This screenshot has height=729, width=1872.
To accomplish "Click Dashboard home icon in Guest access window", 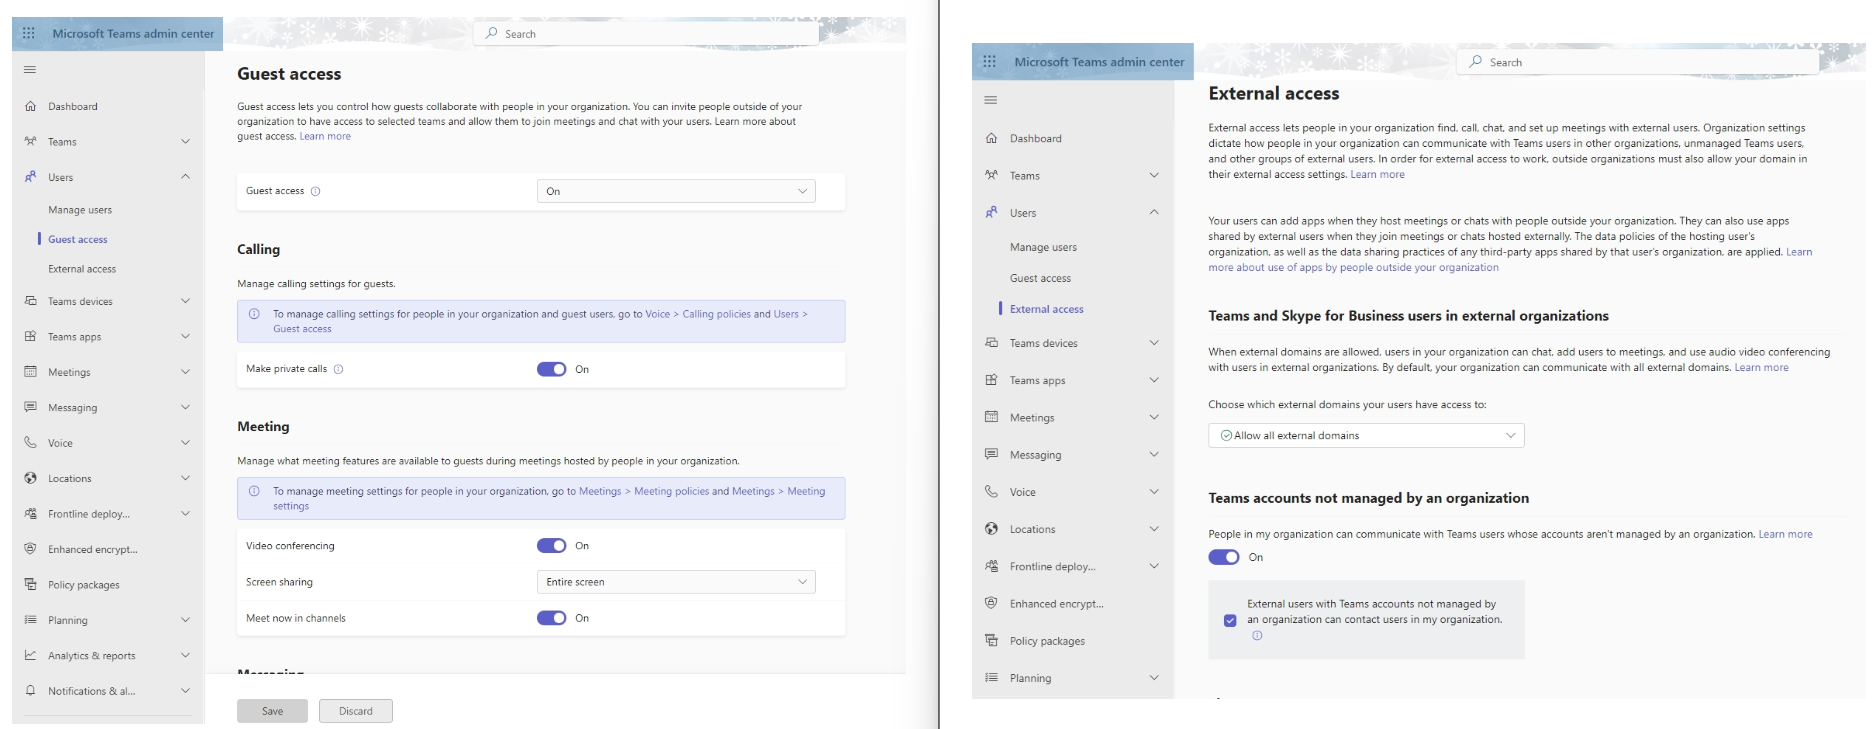I will click(30, 106).
